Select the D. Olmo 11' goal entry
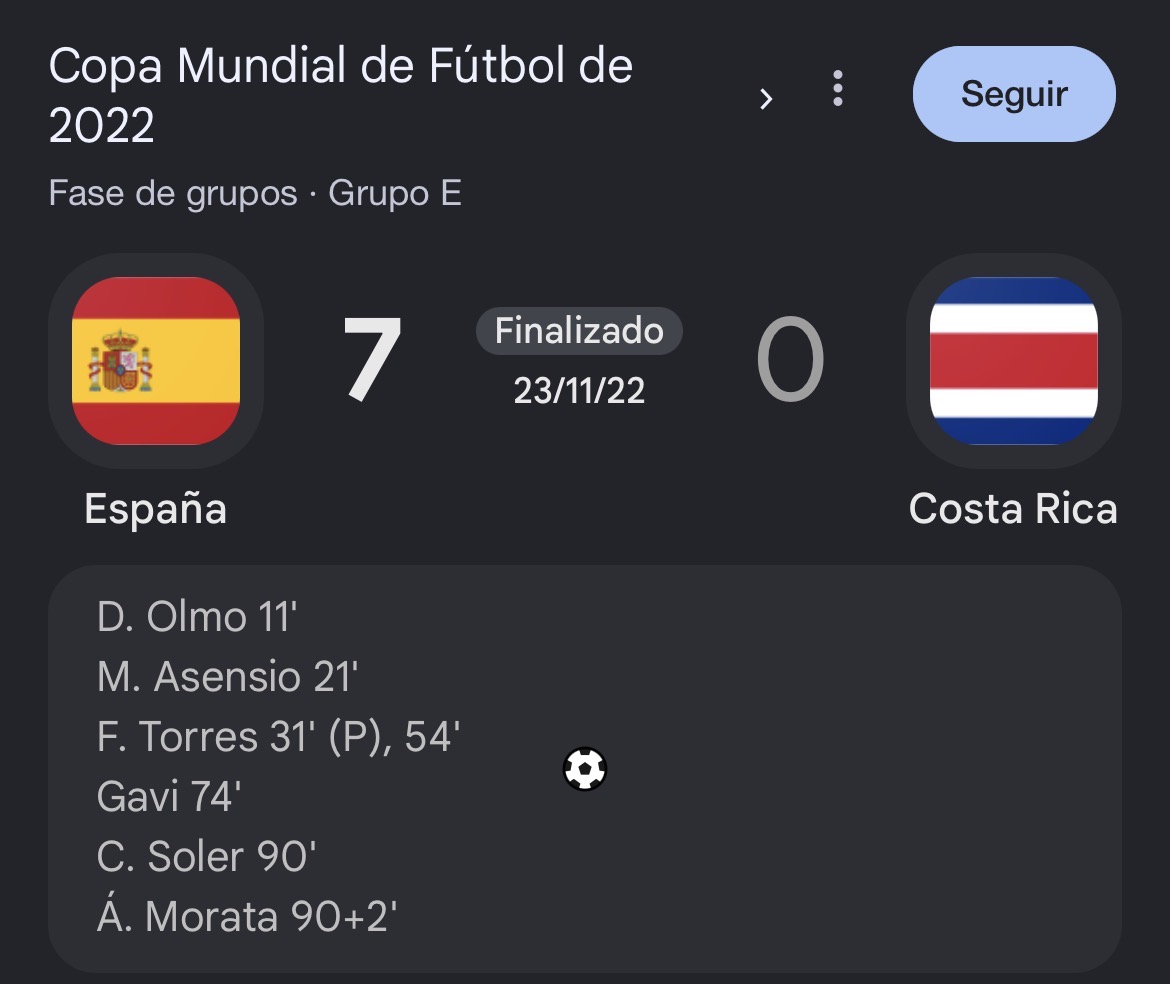Viewport: 1170px width, 984px height. [x=197, y=617]
